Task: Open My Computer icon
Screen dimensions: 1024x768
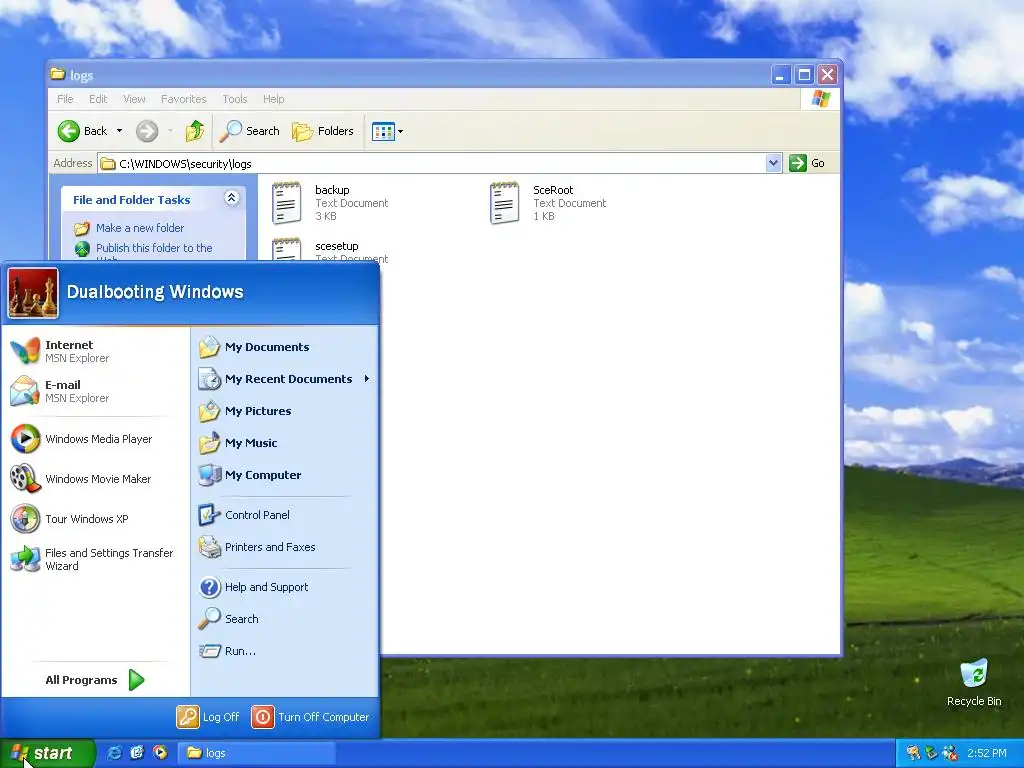Action: (x=210, y=475)
